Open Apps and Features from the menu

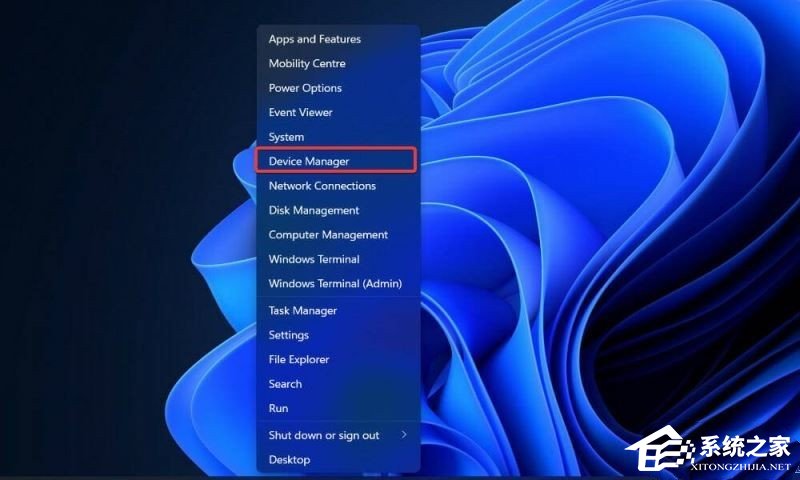[314, 39]
